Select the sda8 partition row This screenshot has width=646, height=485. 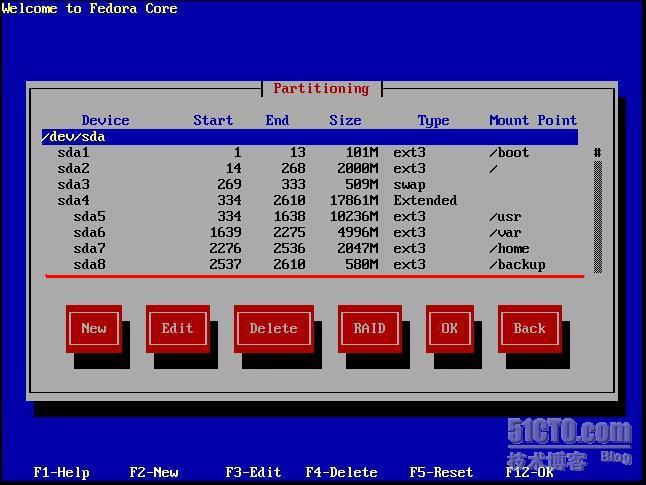point(309,265)
